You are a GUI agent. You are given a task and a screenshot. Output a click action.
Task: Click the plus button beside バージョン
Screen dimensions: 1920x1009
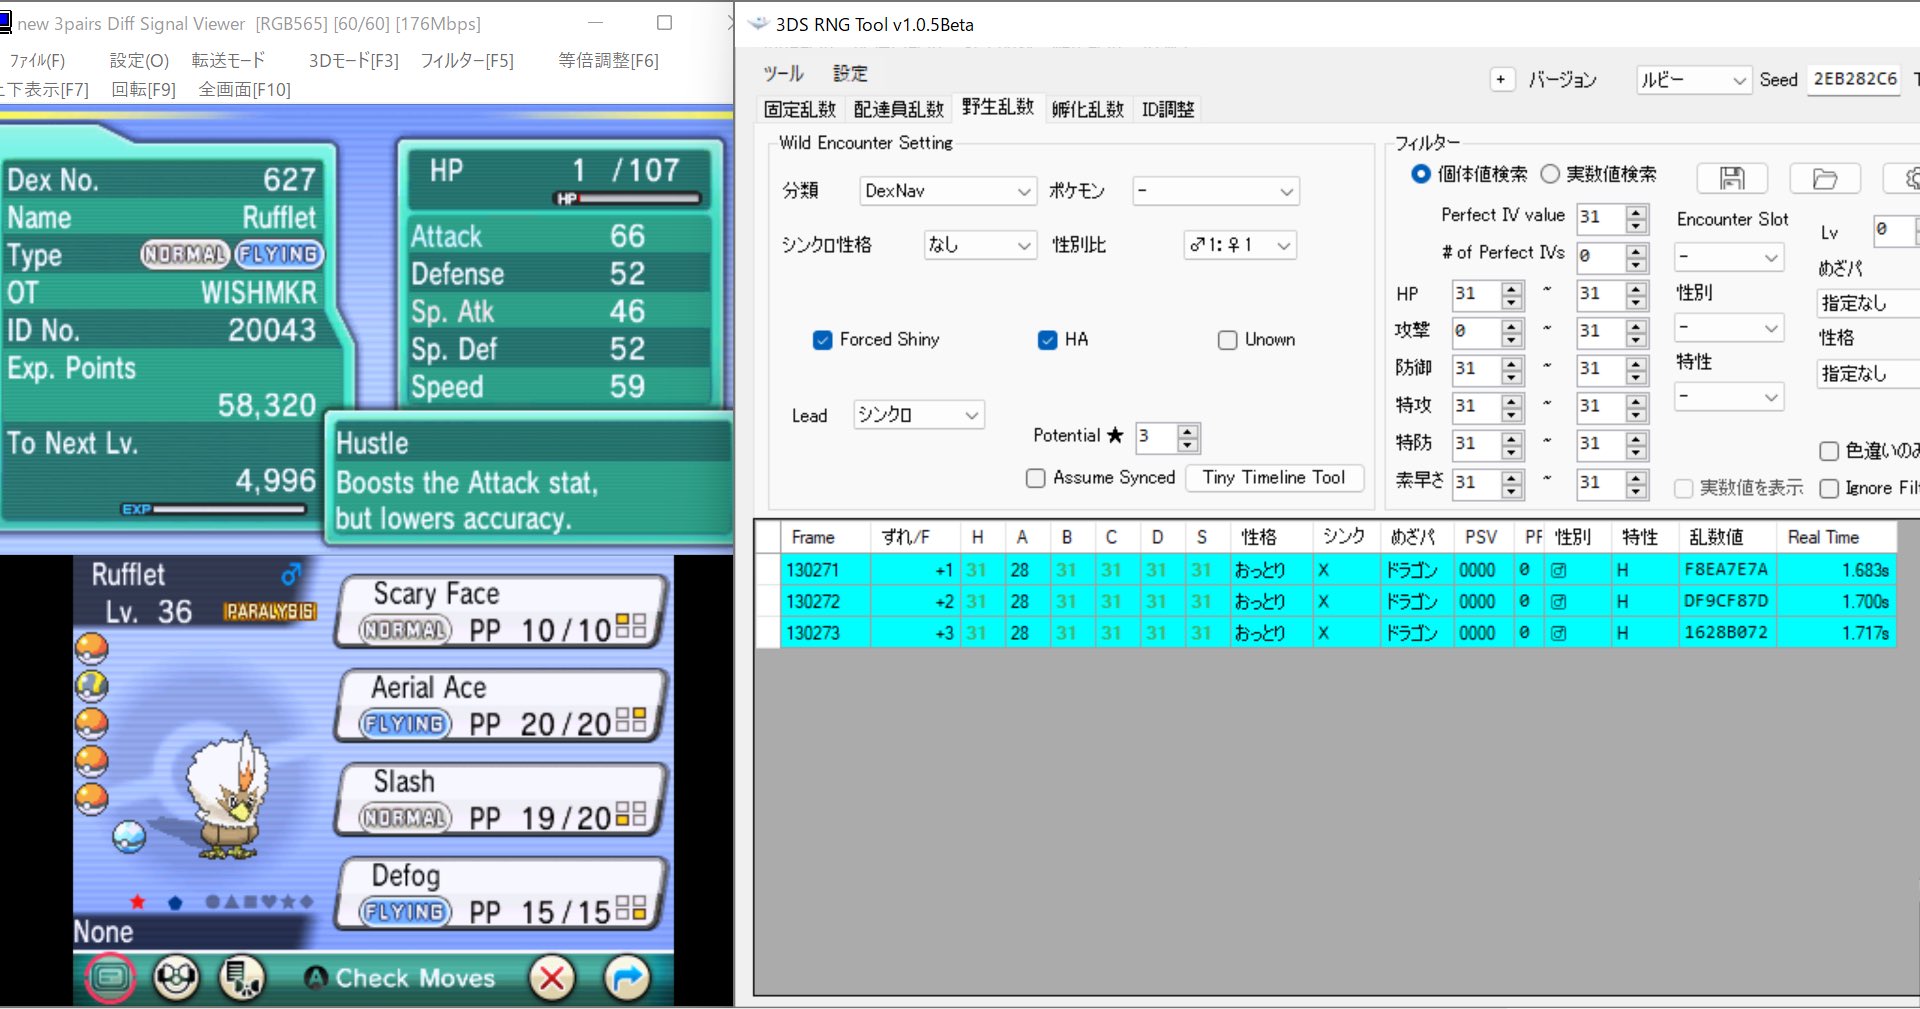pyautogui.click(x=1501, y=80)
